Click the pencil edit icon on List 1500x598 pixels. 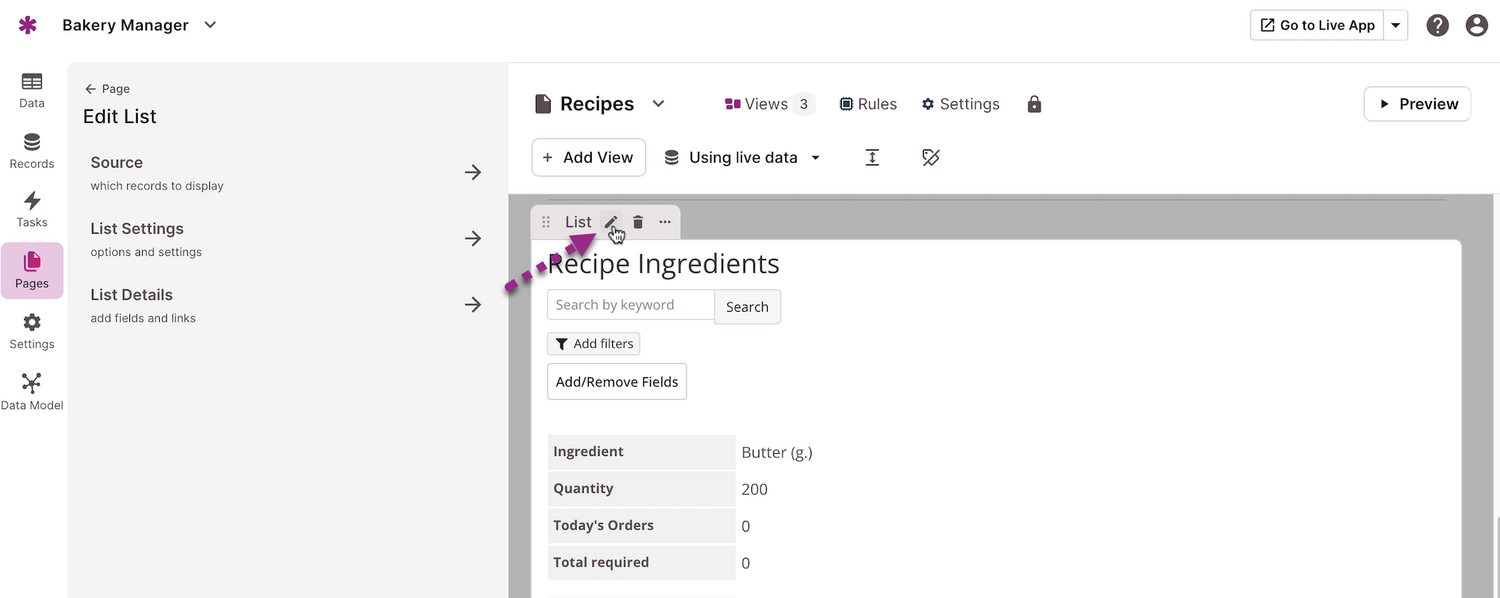611,222
